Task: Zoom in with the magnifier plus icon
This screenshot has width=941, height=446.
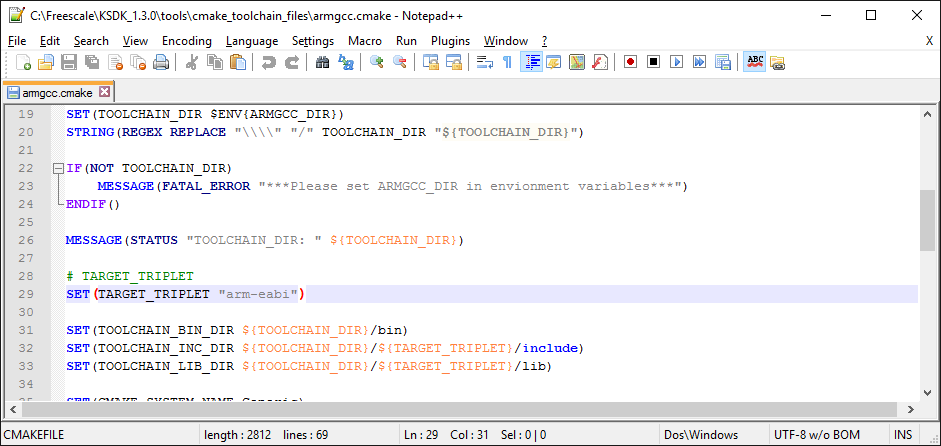Action: click(x=376, y=62)
